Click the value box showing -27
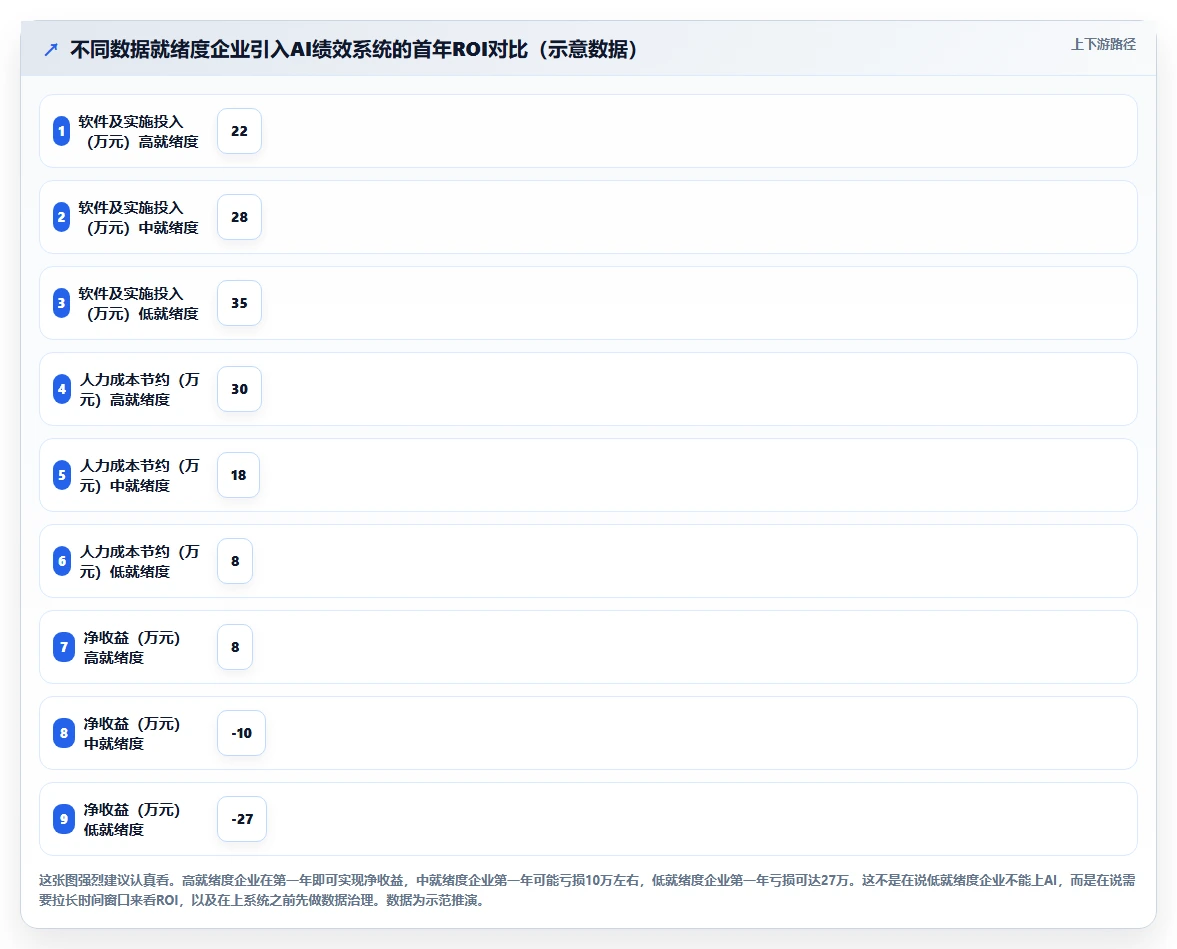This screenshot has width=1177, height=949. point(242,819)
